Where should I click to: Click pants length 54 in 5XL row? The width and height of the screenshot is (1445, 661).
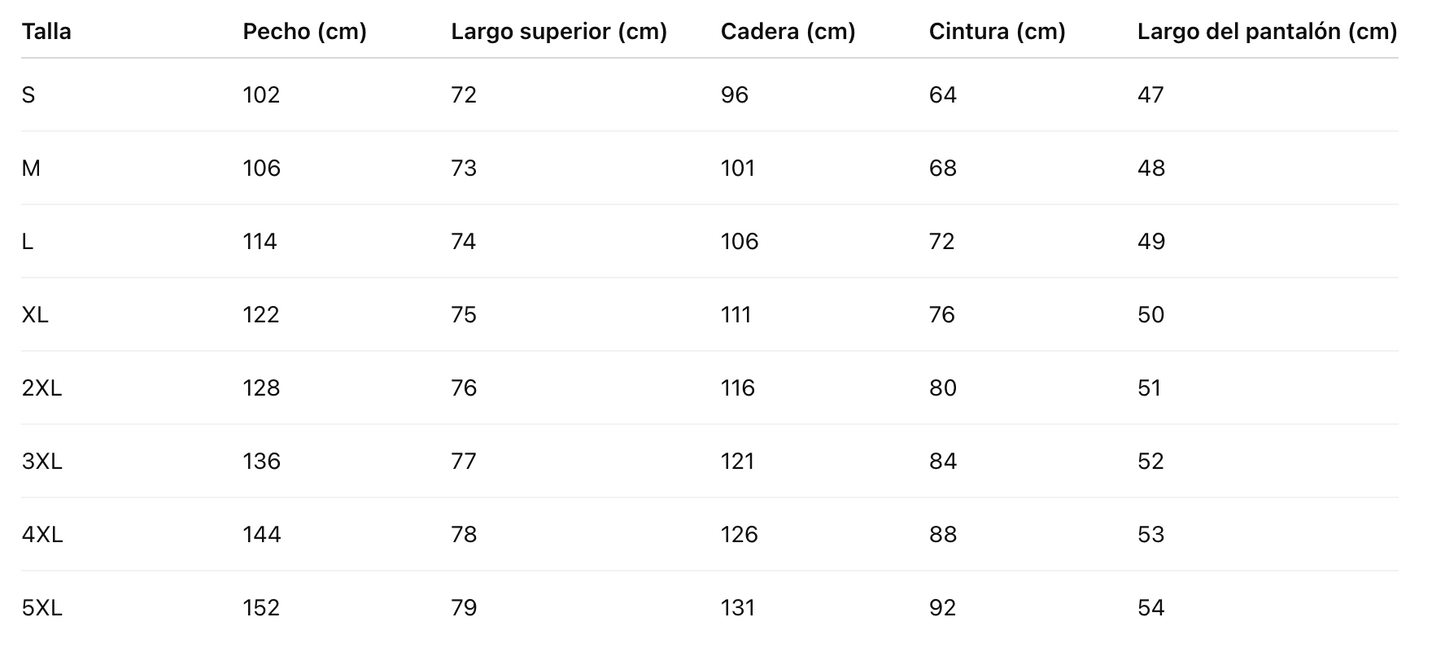[1150, 608]
